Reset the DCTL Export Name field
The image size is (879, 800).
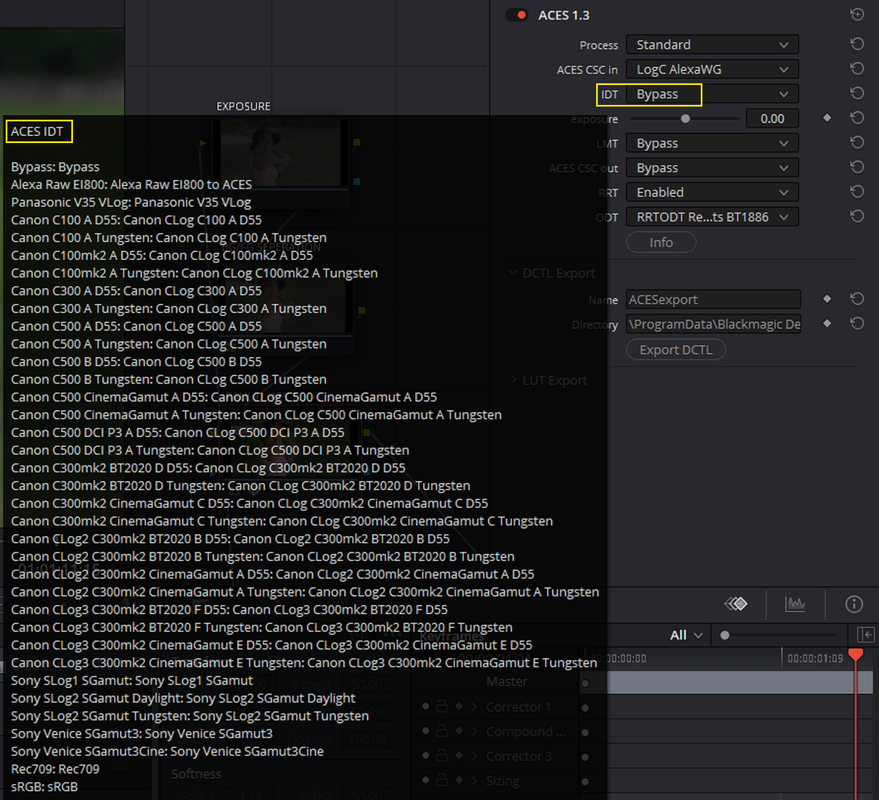pyautogui.click(x=857, y=299)
